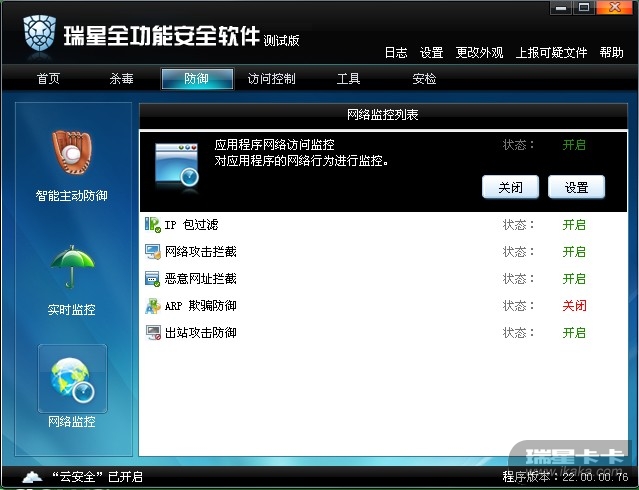Select the 防御 tab

pyautogui.click(x=197, y=78)
